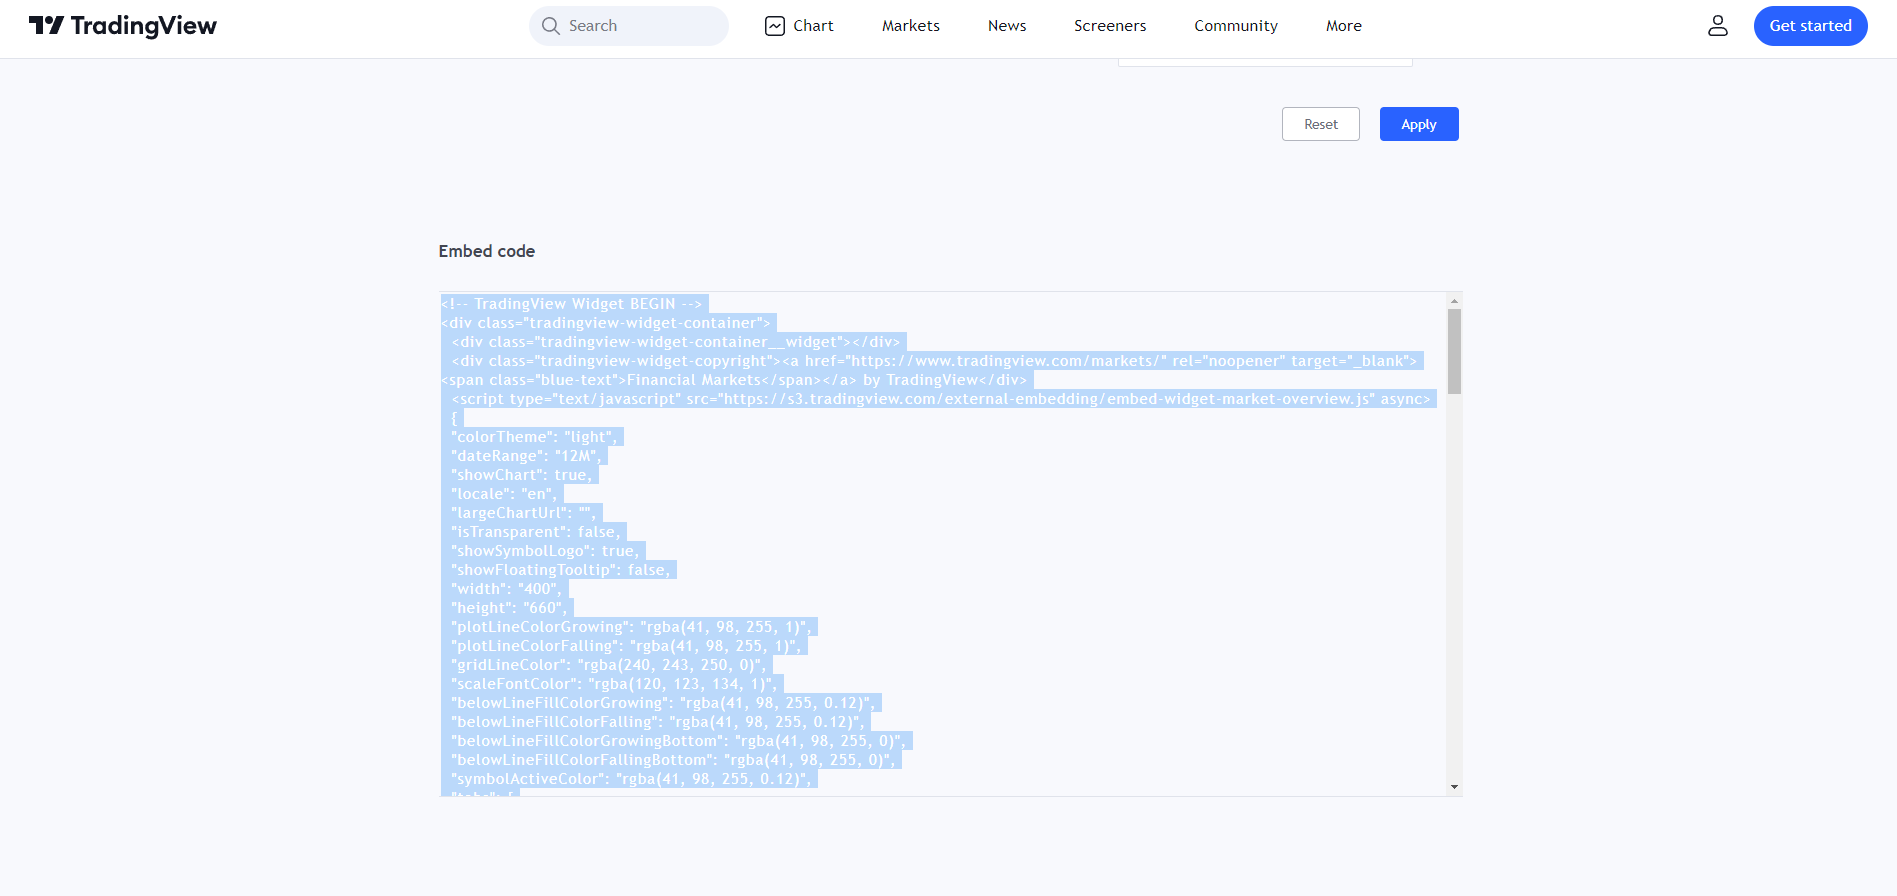Expand the More menu
The height and width of the screenshot is (896, 1897).
pos(1343,26)
